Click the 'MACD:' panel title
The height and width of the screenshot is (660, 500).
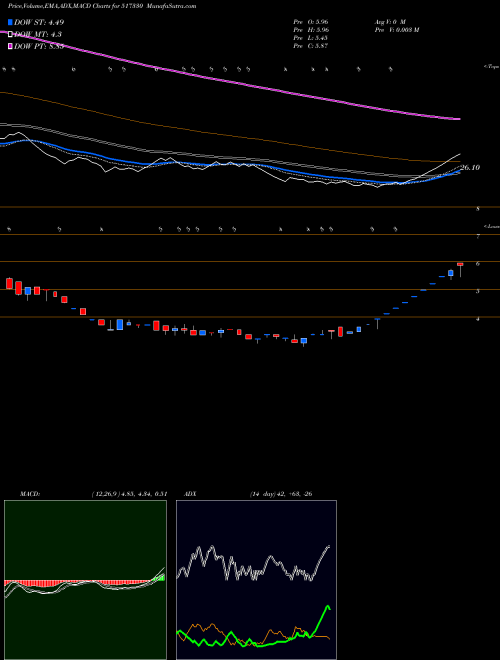coord(30,494)
